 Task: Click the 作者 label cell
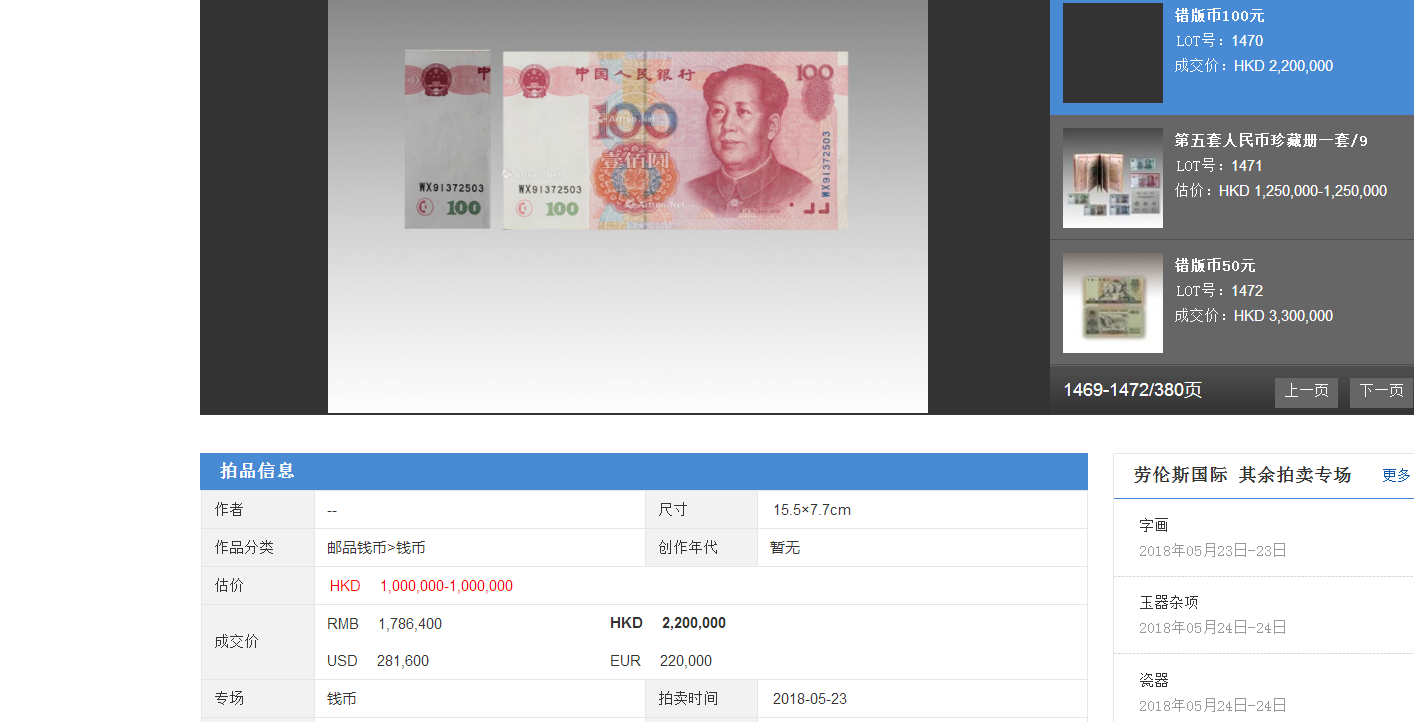coord(258,510)
